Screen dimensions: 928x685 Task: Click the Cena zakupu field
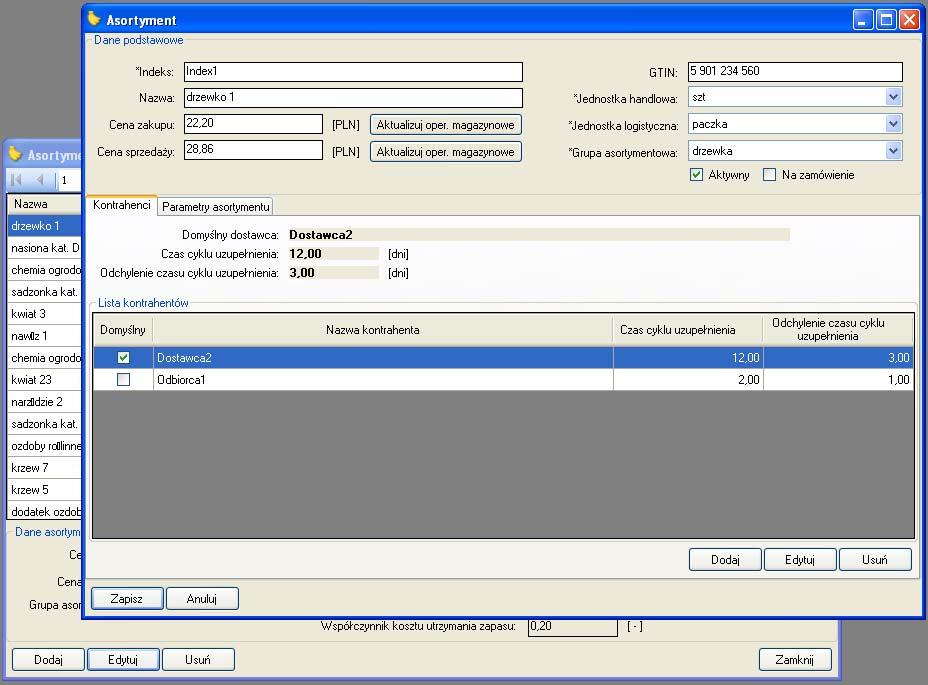(x=253, y=124)
